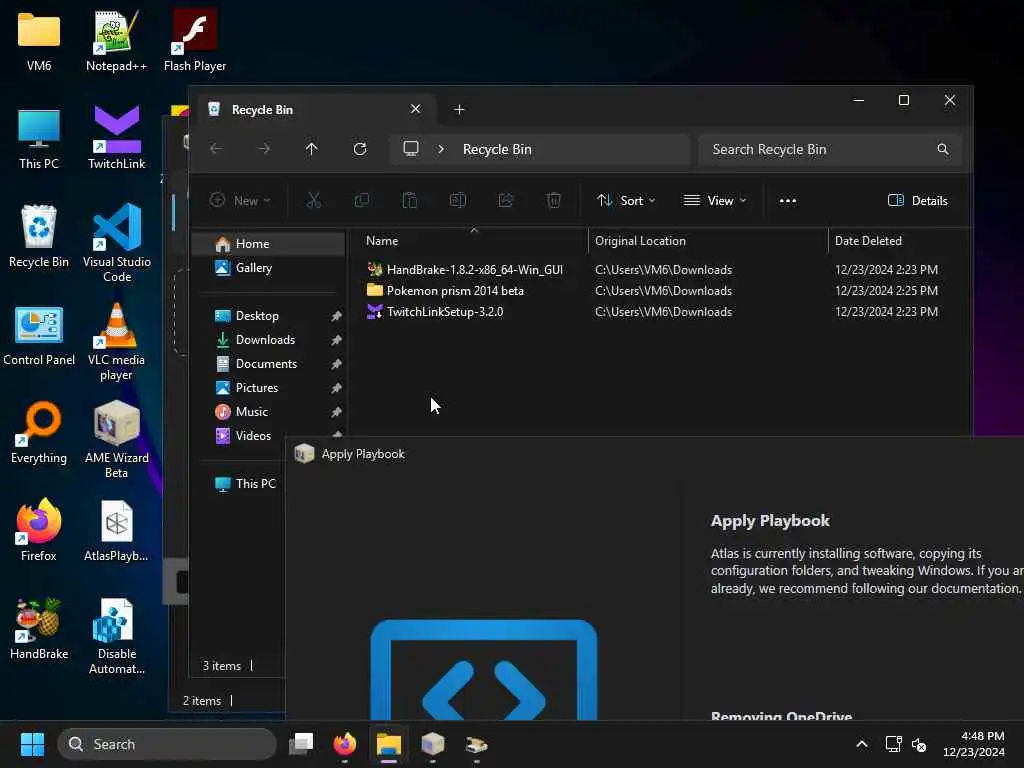Select the AtlasPlaybook file on desktop

[116, 531]
